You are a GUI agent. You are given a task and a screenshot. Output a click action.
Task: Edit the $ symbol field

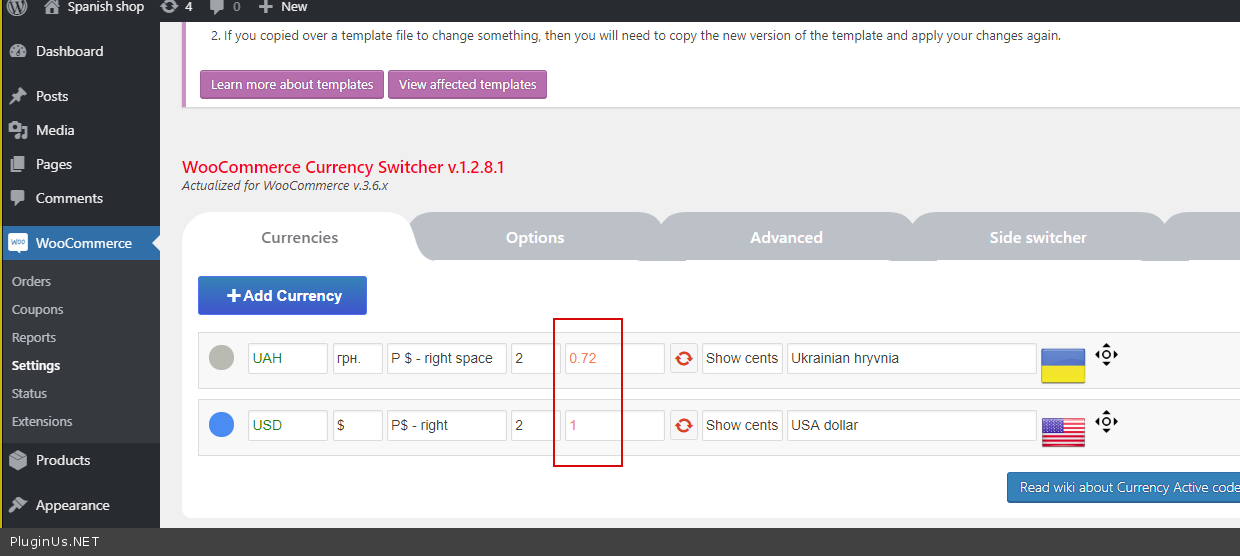click(358, 425)
